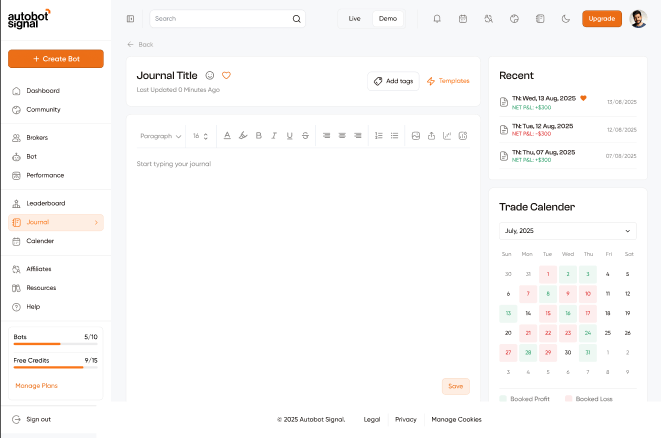
Task: Toggle the favorite heart on Journal Title
Action: (x=226, y=75)
